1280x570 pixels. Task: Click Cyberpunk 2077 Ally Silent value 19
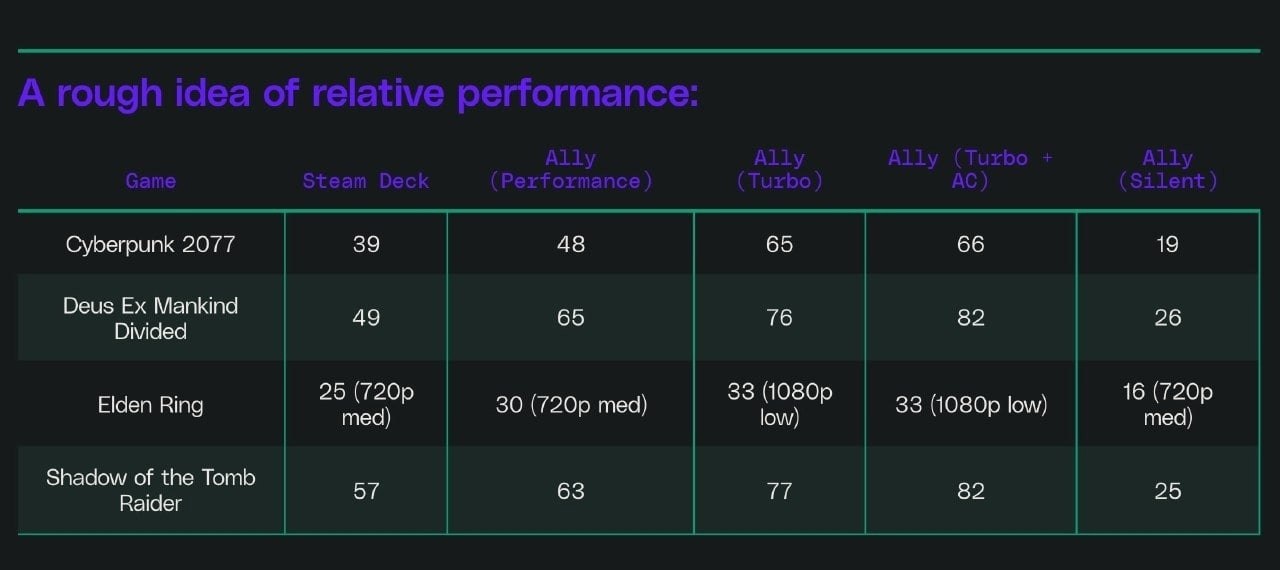[1167, 244]
